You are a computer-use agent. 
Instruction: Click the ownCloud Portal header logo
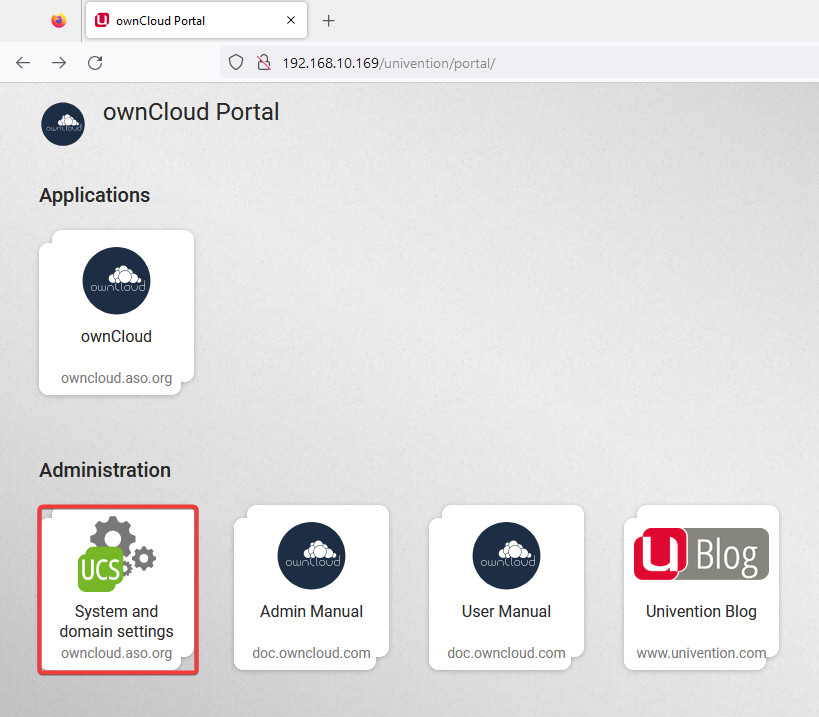(63, 124)
